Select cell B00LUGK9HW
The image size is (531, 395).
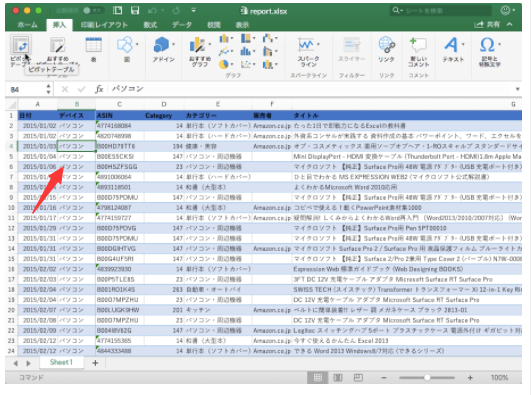[x=120, y=310]
